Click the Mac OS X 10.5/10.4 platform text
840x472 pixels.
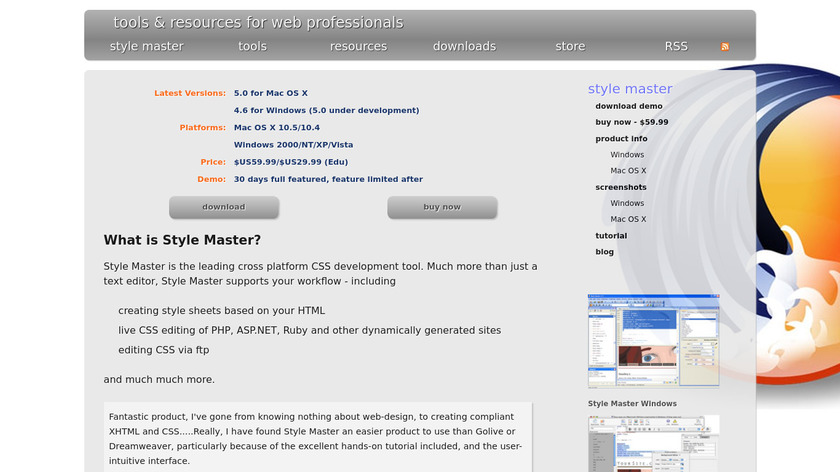(x=276, y=128)
